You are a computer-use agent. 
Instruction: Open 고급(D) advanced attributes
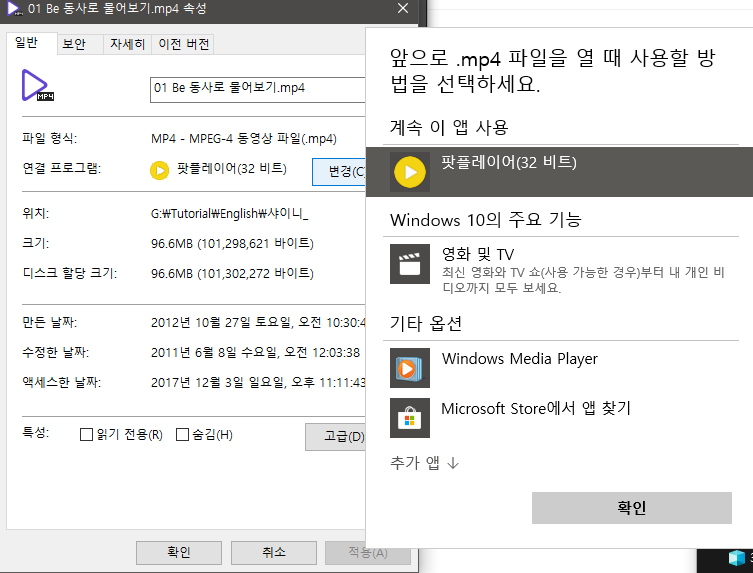336,437
